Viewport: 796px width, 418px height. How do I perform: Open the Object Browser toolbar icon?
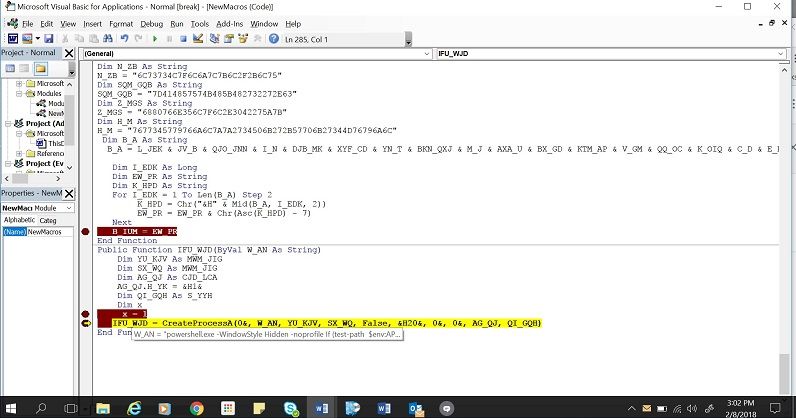click(x=243, y=39)
